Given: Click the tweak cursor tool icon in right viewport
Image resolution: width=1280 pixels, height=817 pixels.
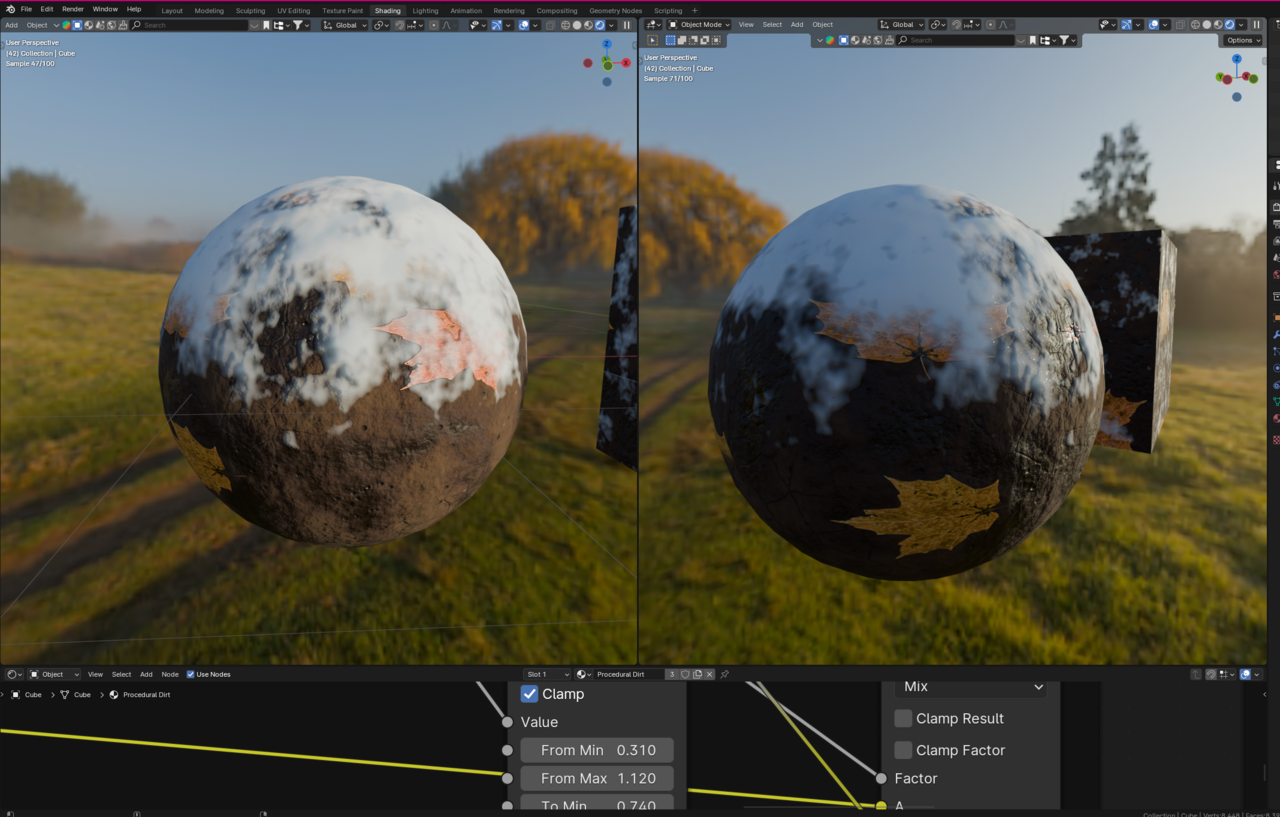Looking at the screenshot, I should 653,41.
